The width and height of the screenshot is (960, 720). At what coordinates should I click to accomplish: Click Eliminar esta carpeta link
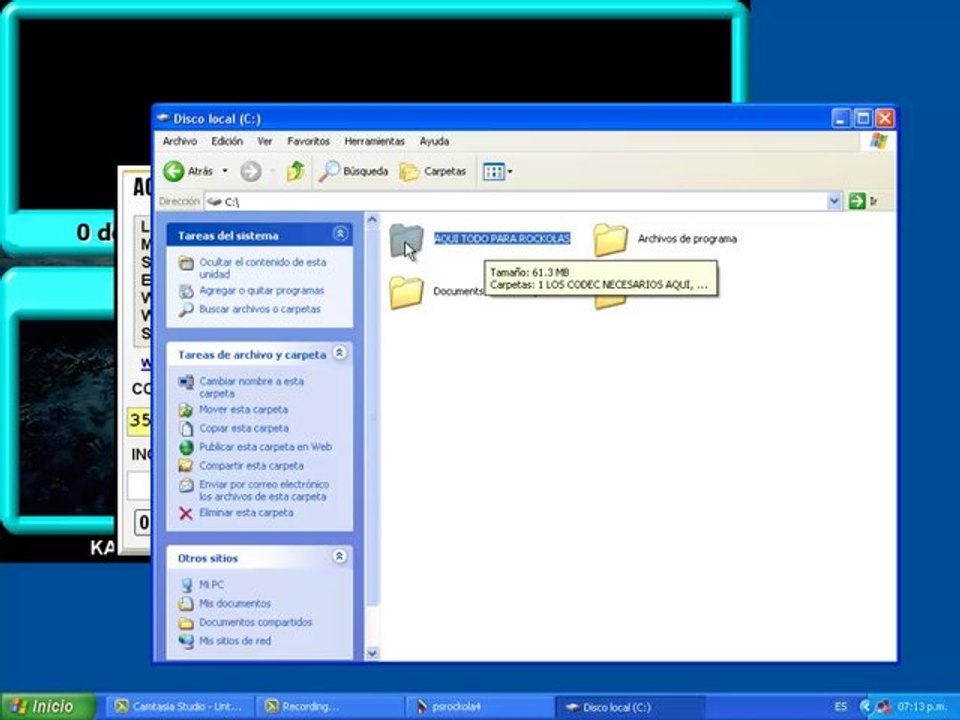pyautogui.click(x=246, y=512)
